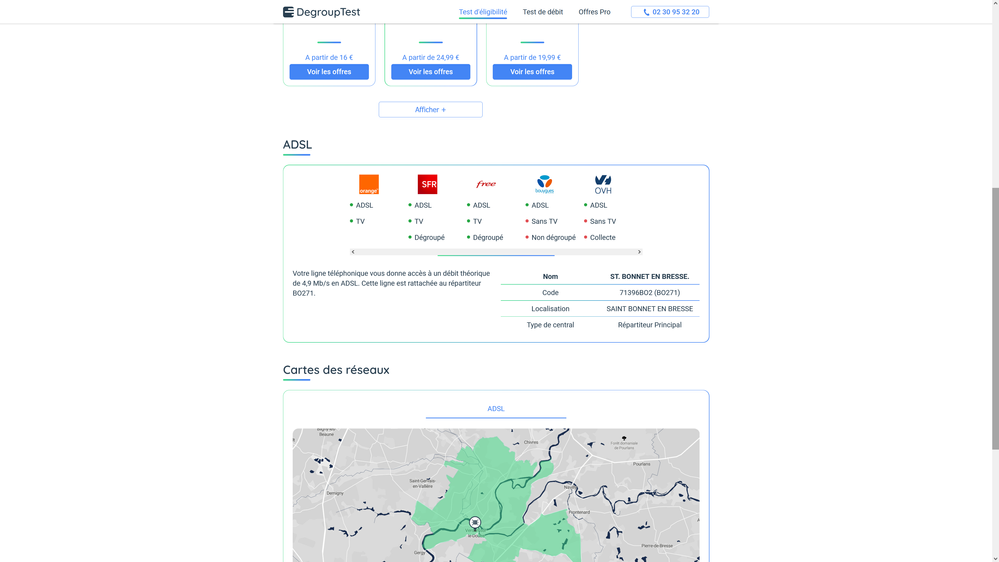Click the central office marker on map
The height and width of the screenshot is (562, 999).
(475, 522)
